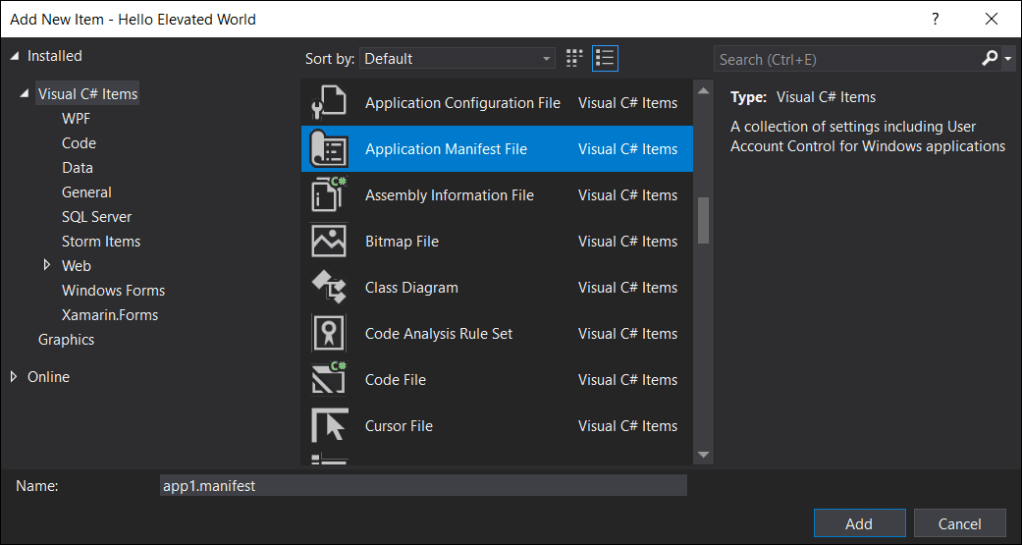Click the search magnifier icon

click(x=989, y=59)
